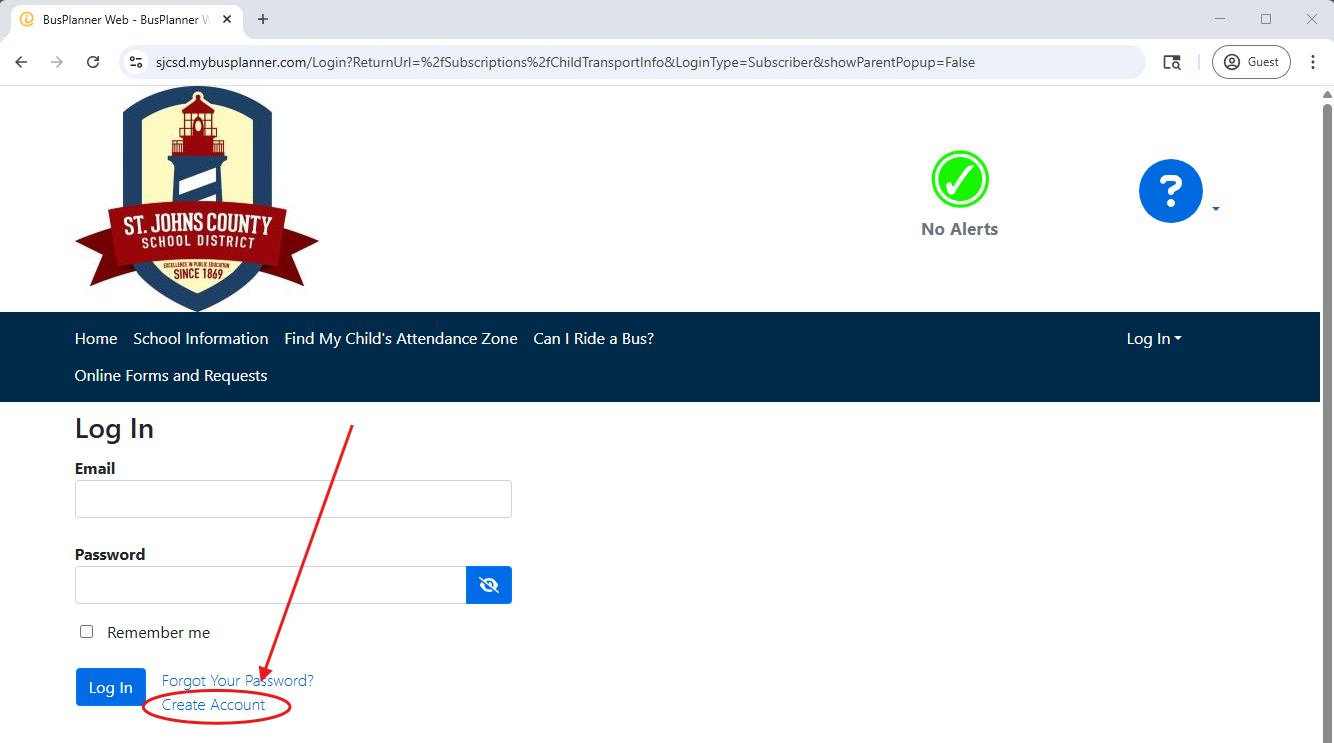Open School Information menu item
Viewport: 1334px width, 743px height.
[201, 339]
